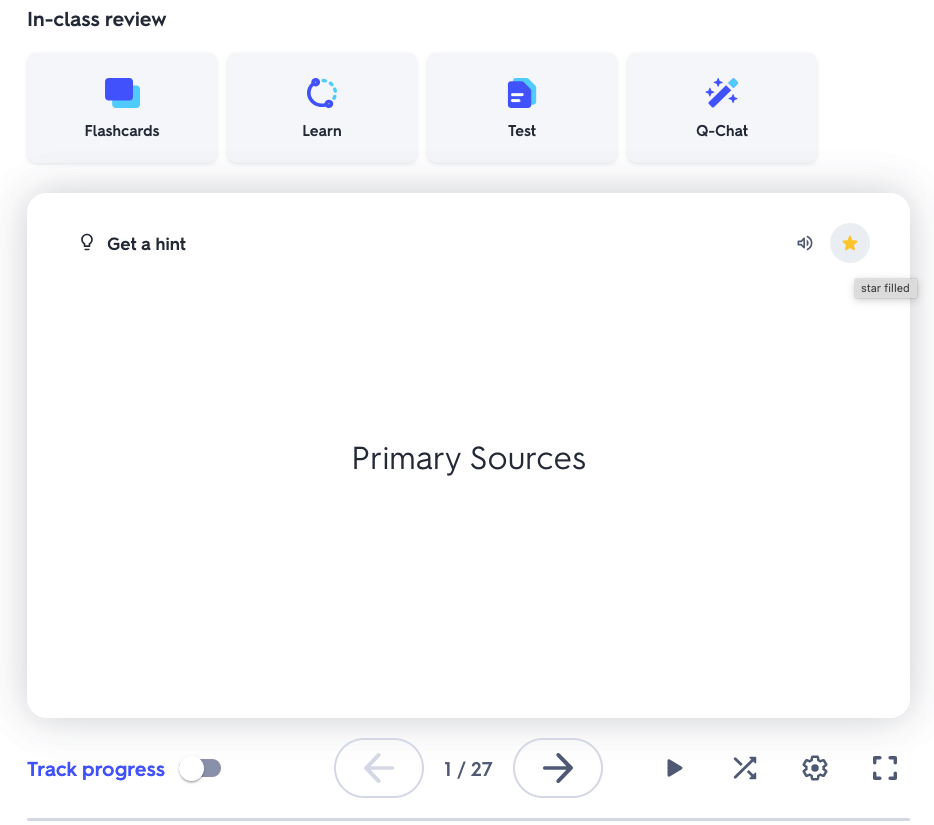The width and height of the screenshot is (934, 825).
Task: Go to the next flashcard
Action: click(557, 768)
